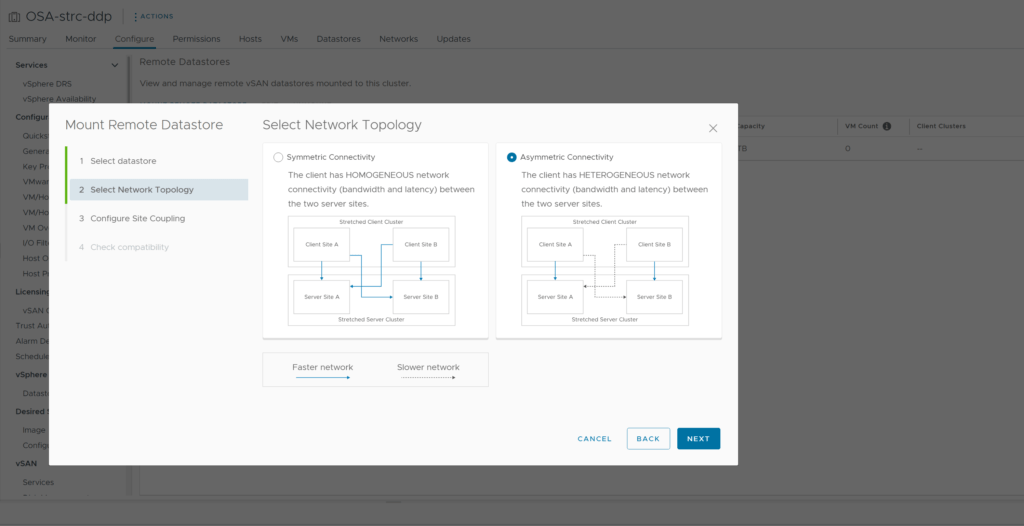Close the Mount Remote Datastore dialog
This screenshot has height=526, width=1024.
(x=713, y=128)
